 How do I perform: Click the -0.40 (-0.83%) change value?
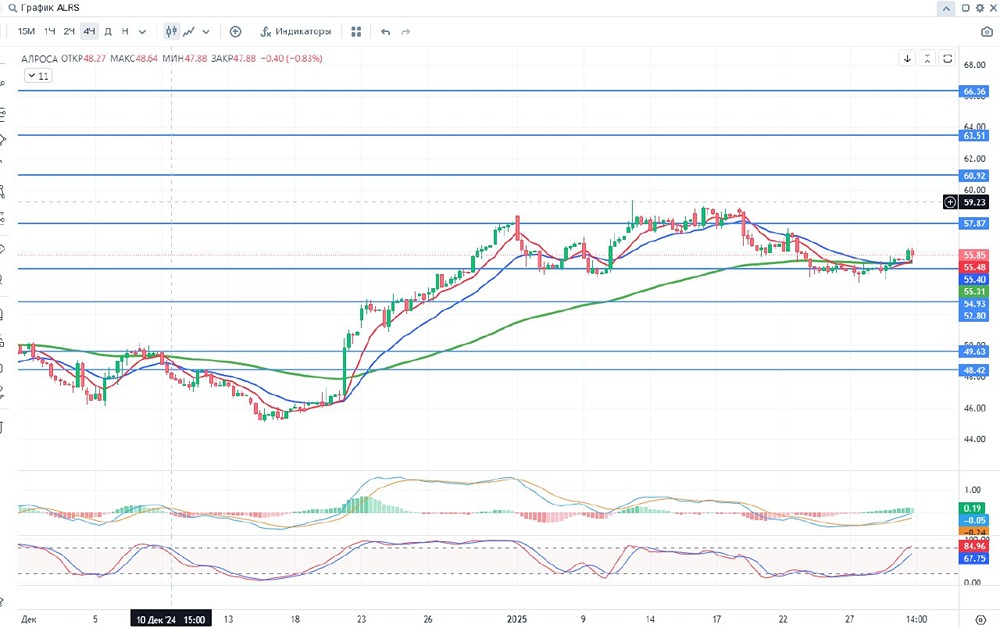pos(291,59)
